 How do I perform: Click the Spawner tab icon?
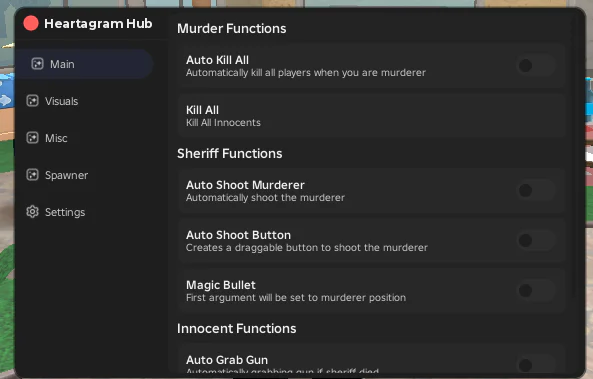click(33, 175)
